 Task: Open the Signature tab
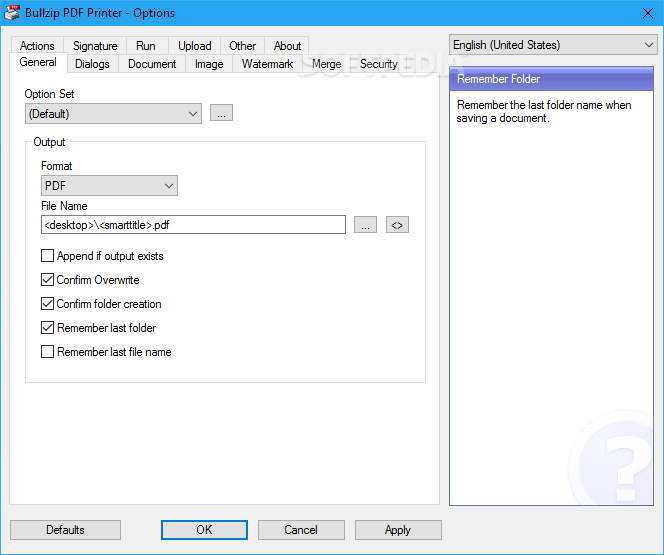pos(95,45)
